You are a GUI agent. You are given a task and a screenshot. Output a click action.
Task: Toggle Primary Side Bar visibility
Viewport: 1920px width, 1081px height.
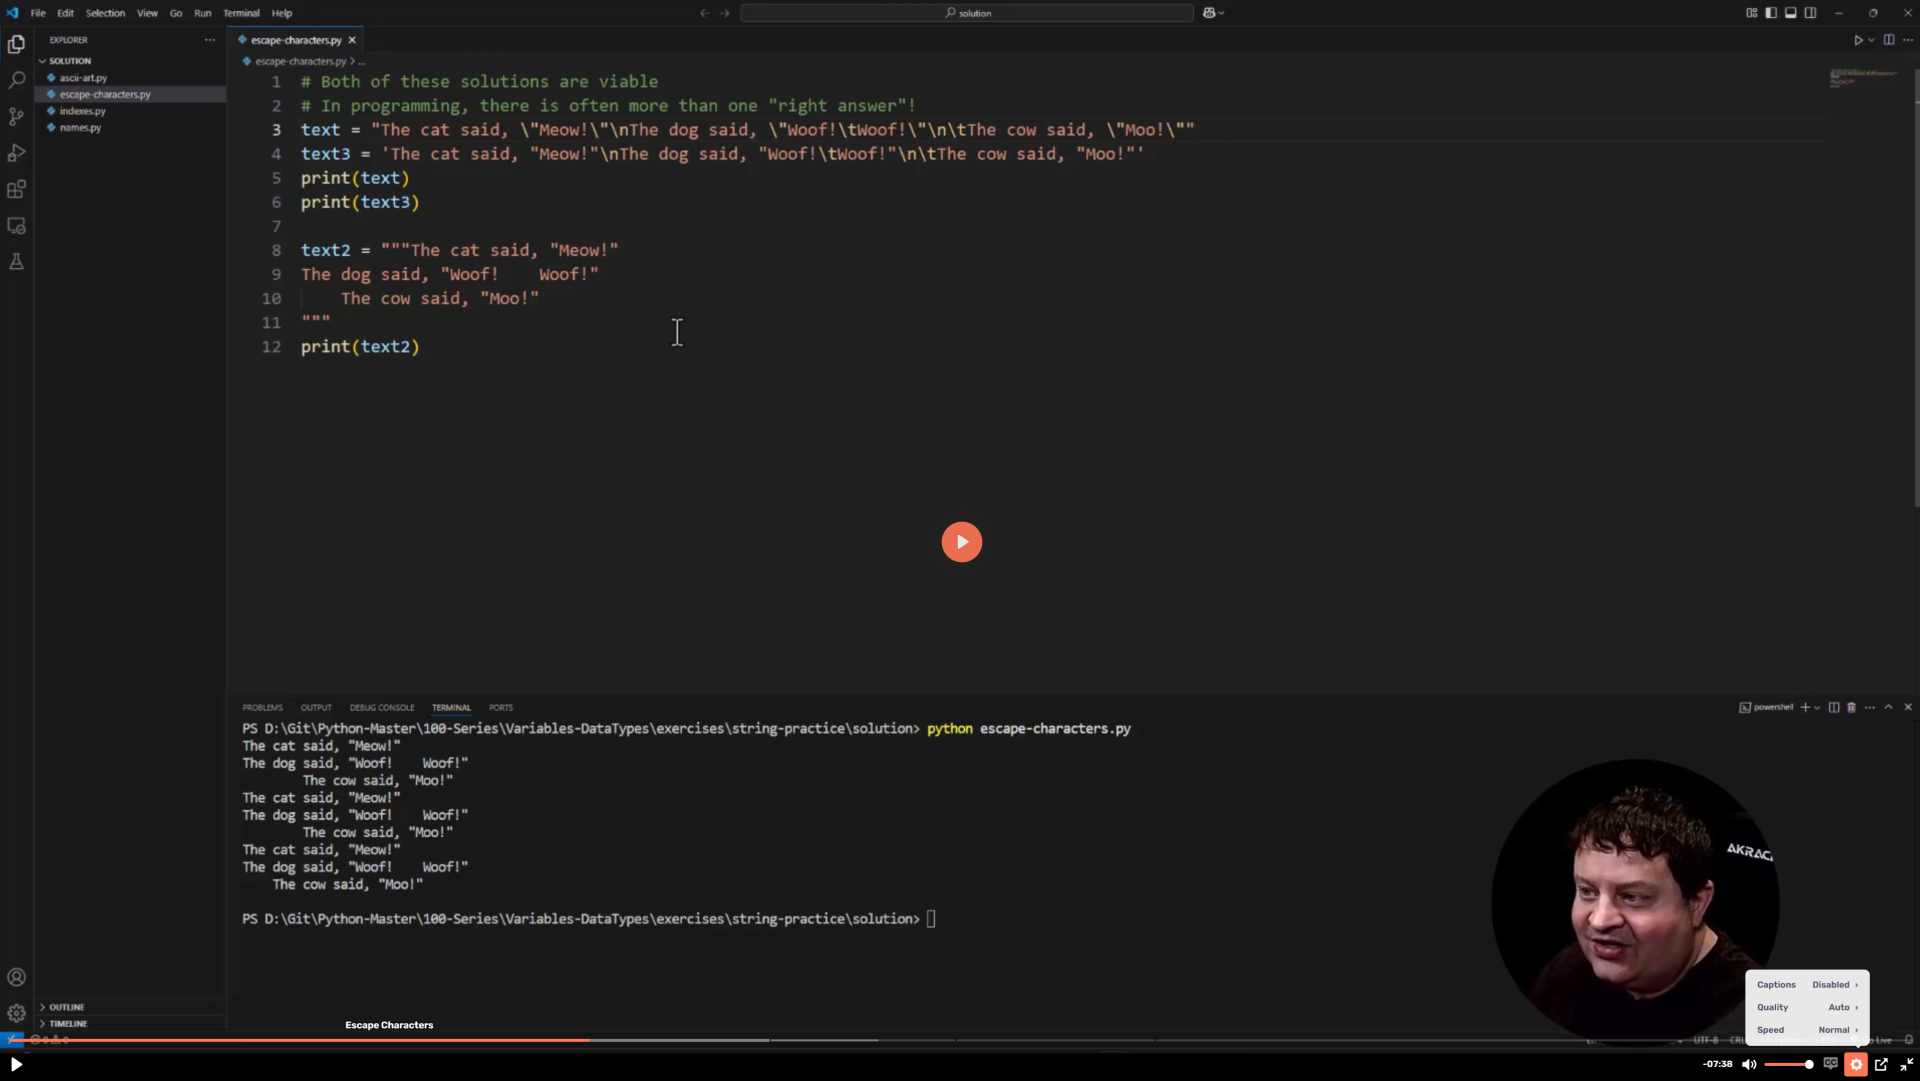click(x=1771, y=13)
